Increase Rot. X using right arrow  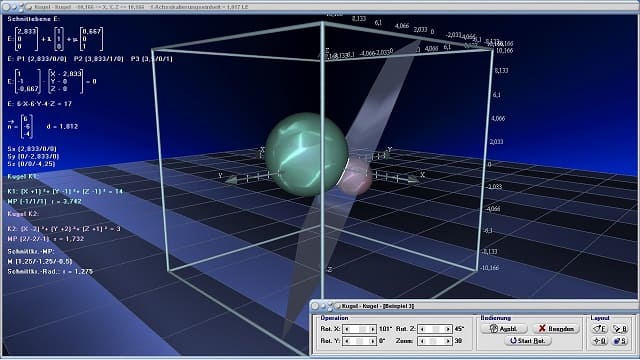point(372,329)
